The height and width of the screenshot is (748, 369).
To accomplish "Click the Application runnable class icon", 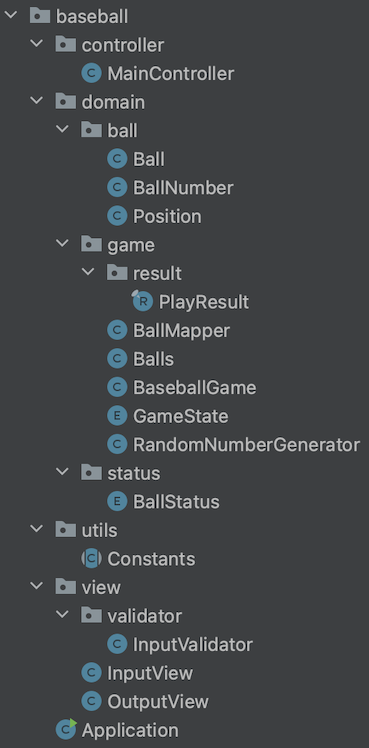I will pos(66,729).
